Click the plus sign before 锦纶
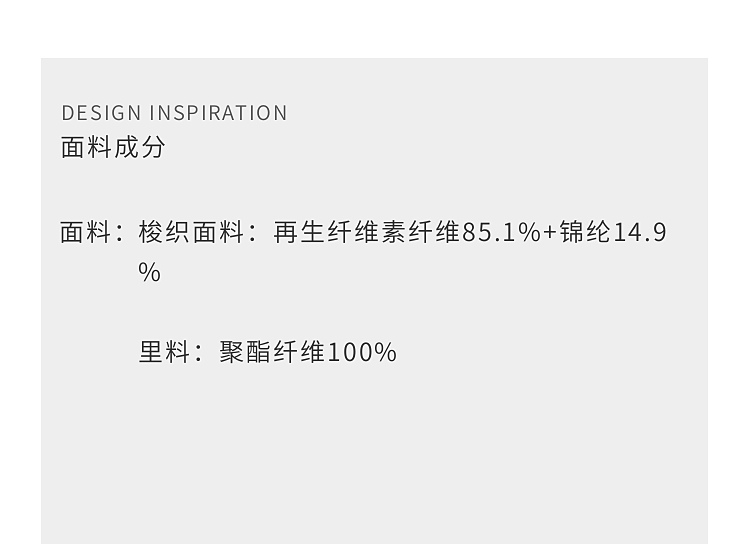750x544 pixels. (x=549, y=234)
